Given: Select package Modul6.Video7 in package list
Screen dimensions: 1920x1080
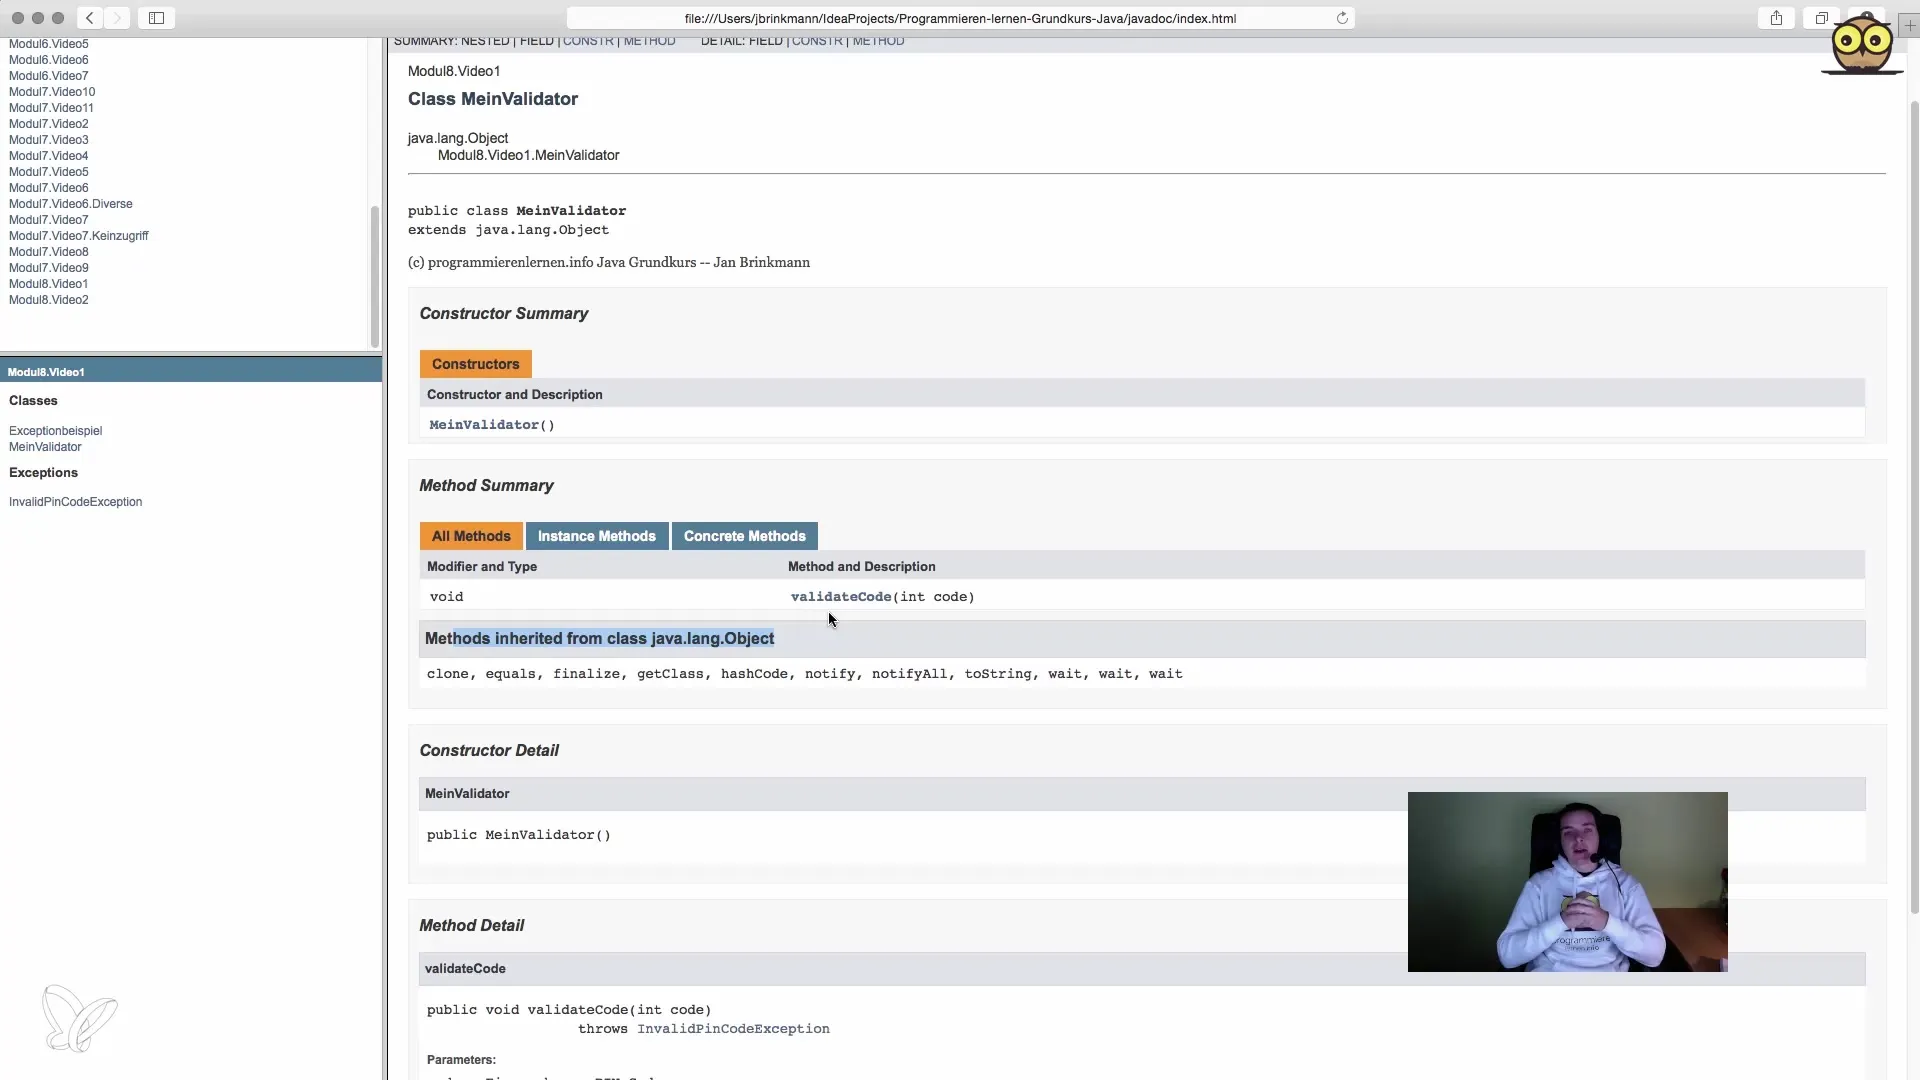Looking at the screenshot, I should click(x=48, y=76).
